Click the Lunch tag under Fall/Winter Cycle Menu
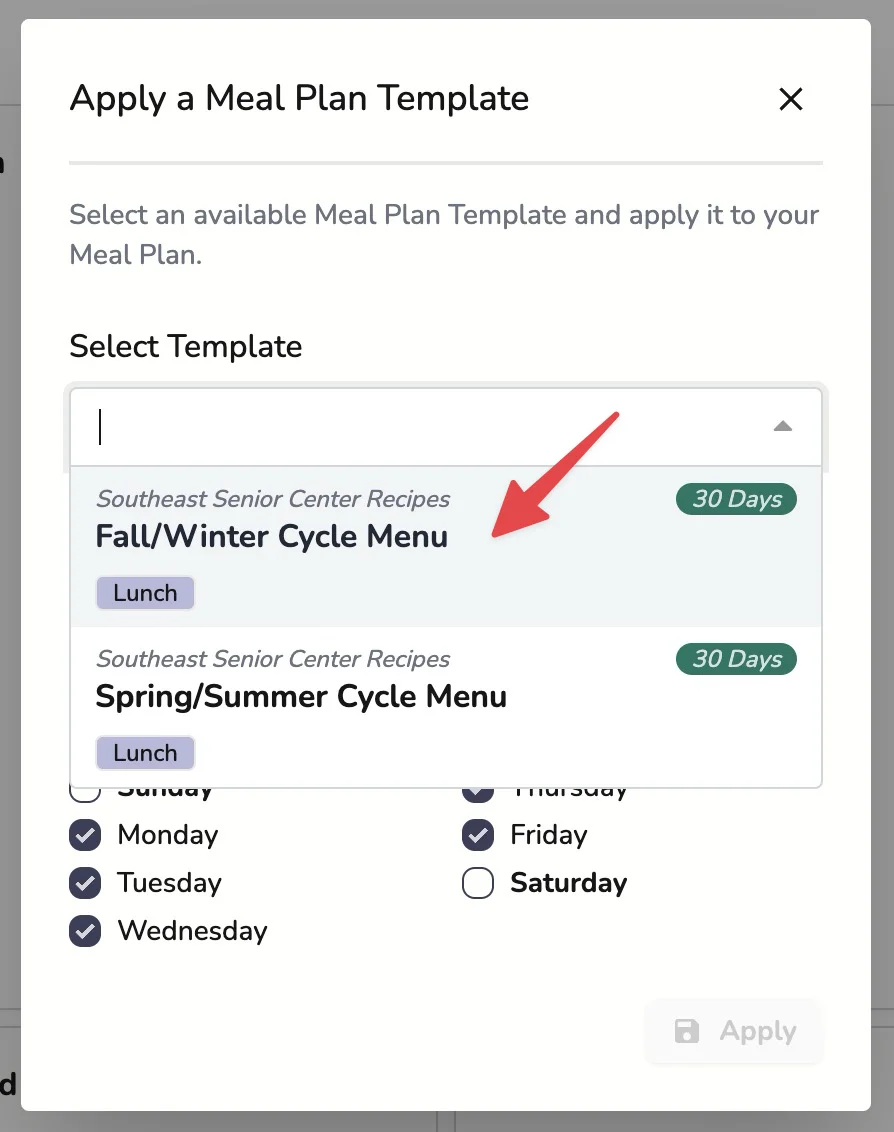This screenshot has height=1132, width=894. pos(145,593)
